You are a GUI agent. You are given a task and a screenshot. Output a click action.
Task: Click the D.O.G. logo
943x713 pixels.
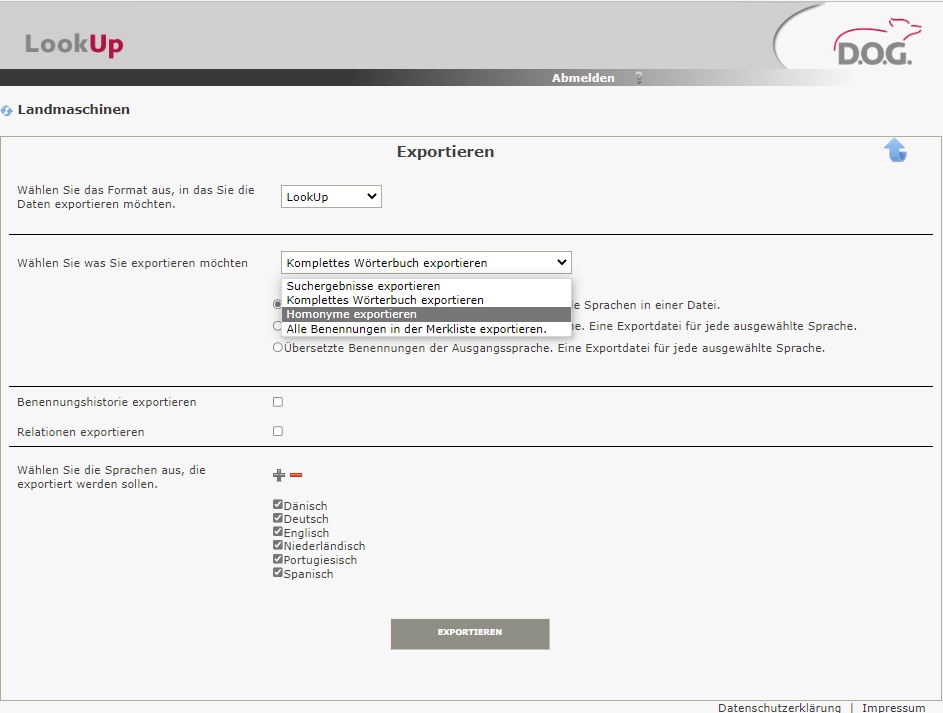(x=871, y=46)
